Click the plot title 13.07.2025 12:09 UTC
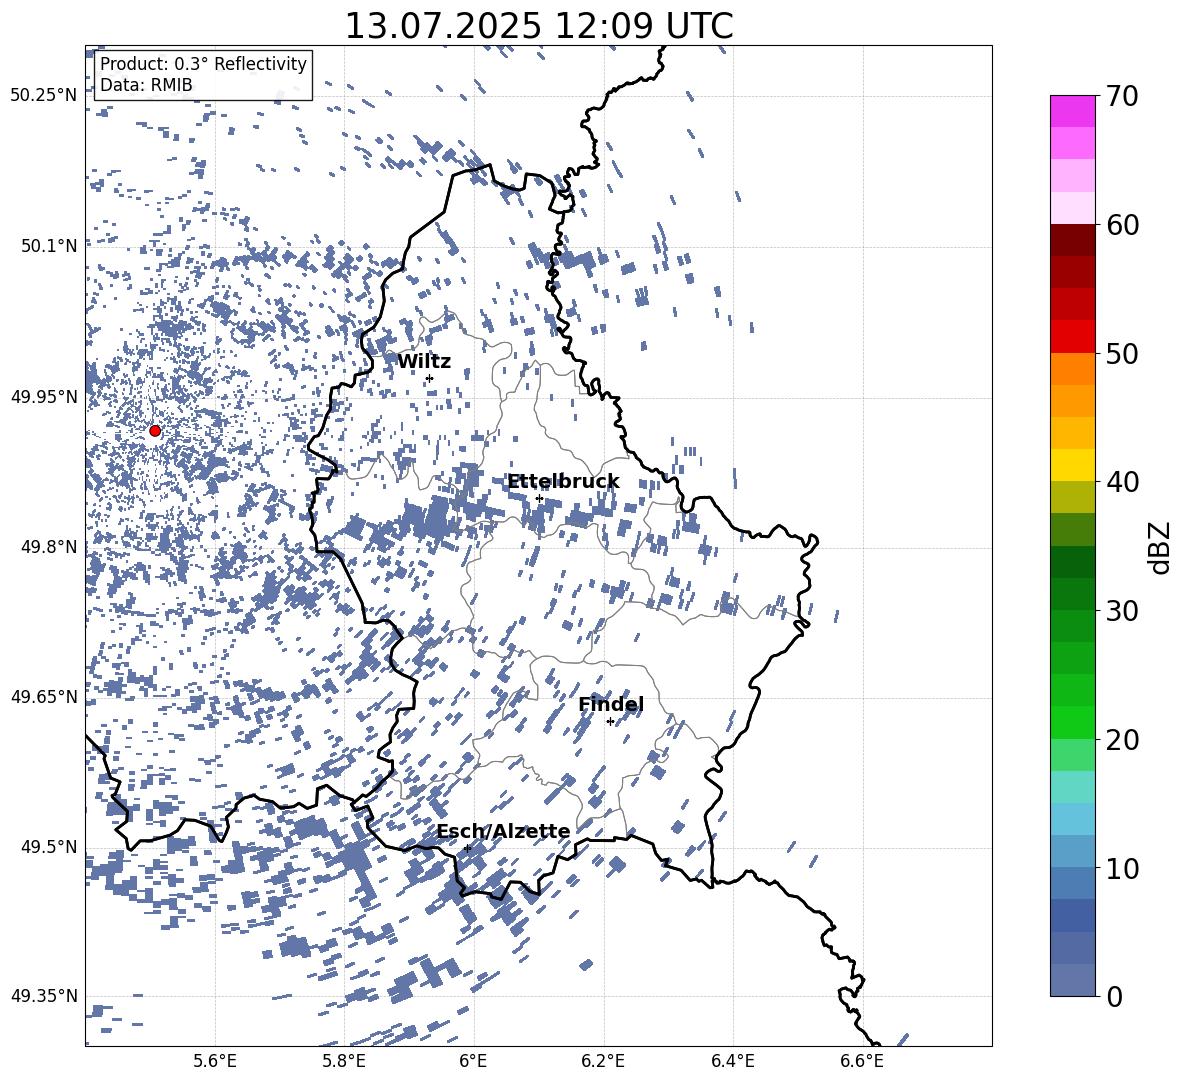1184x1081 pixels. (x=539, y=26)
